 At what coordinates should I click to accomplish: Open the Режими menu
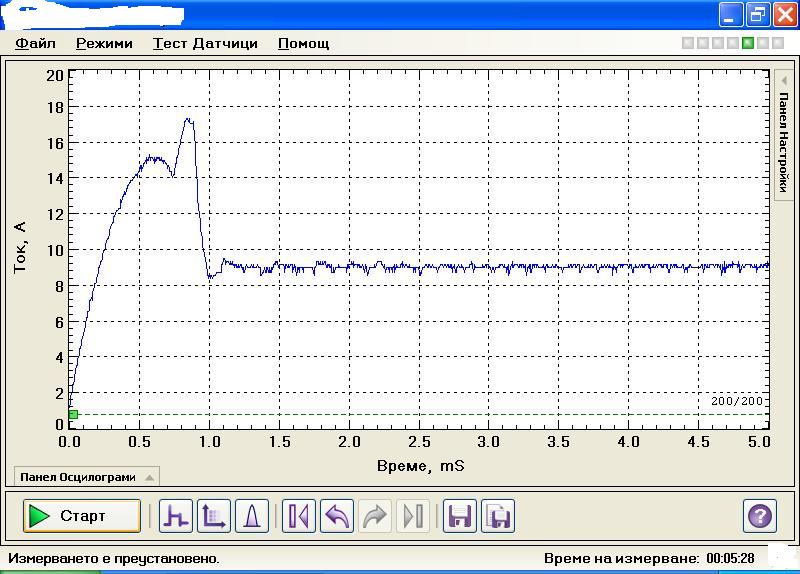click(x=104, y=43)
